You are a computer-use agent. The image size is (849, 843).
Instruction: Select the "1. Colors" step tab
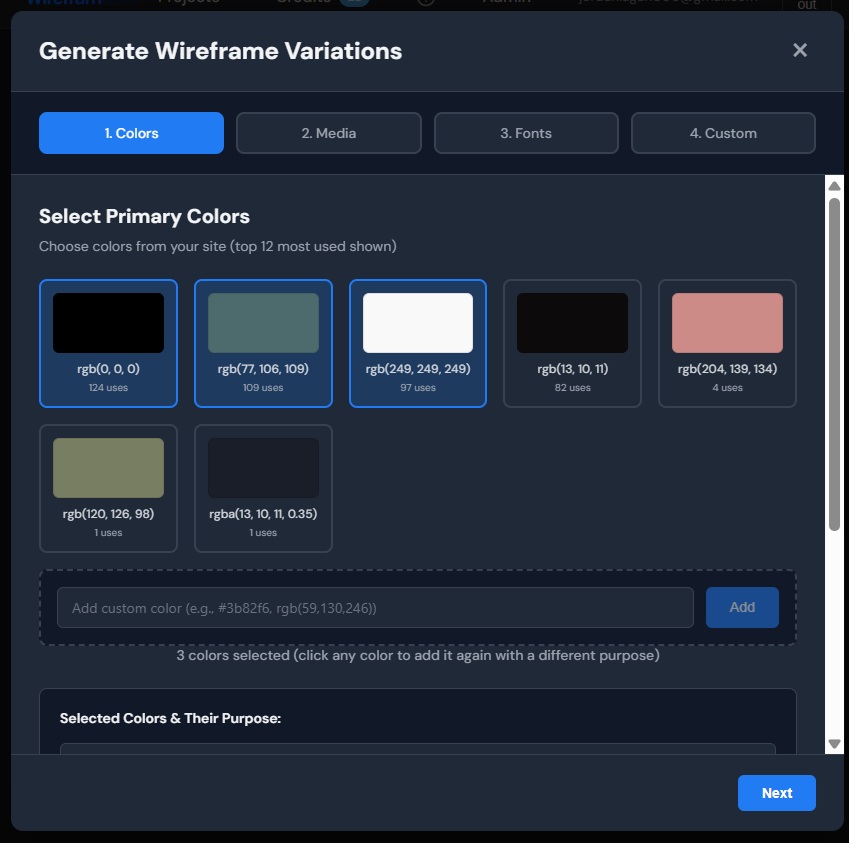[131, 132]
